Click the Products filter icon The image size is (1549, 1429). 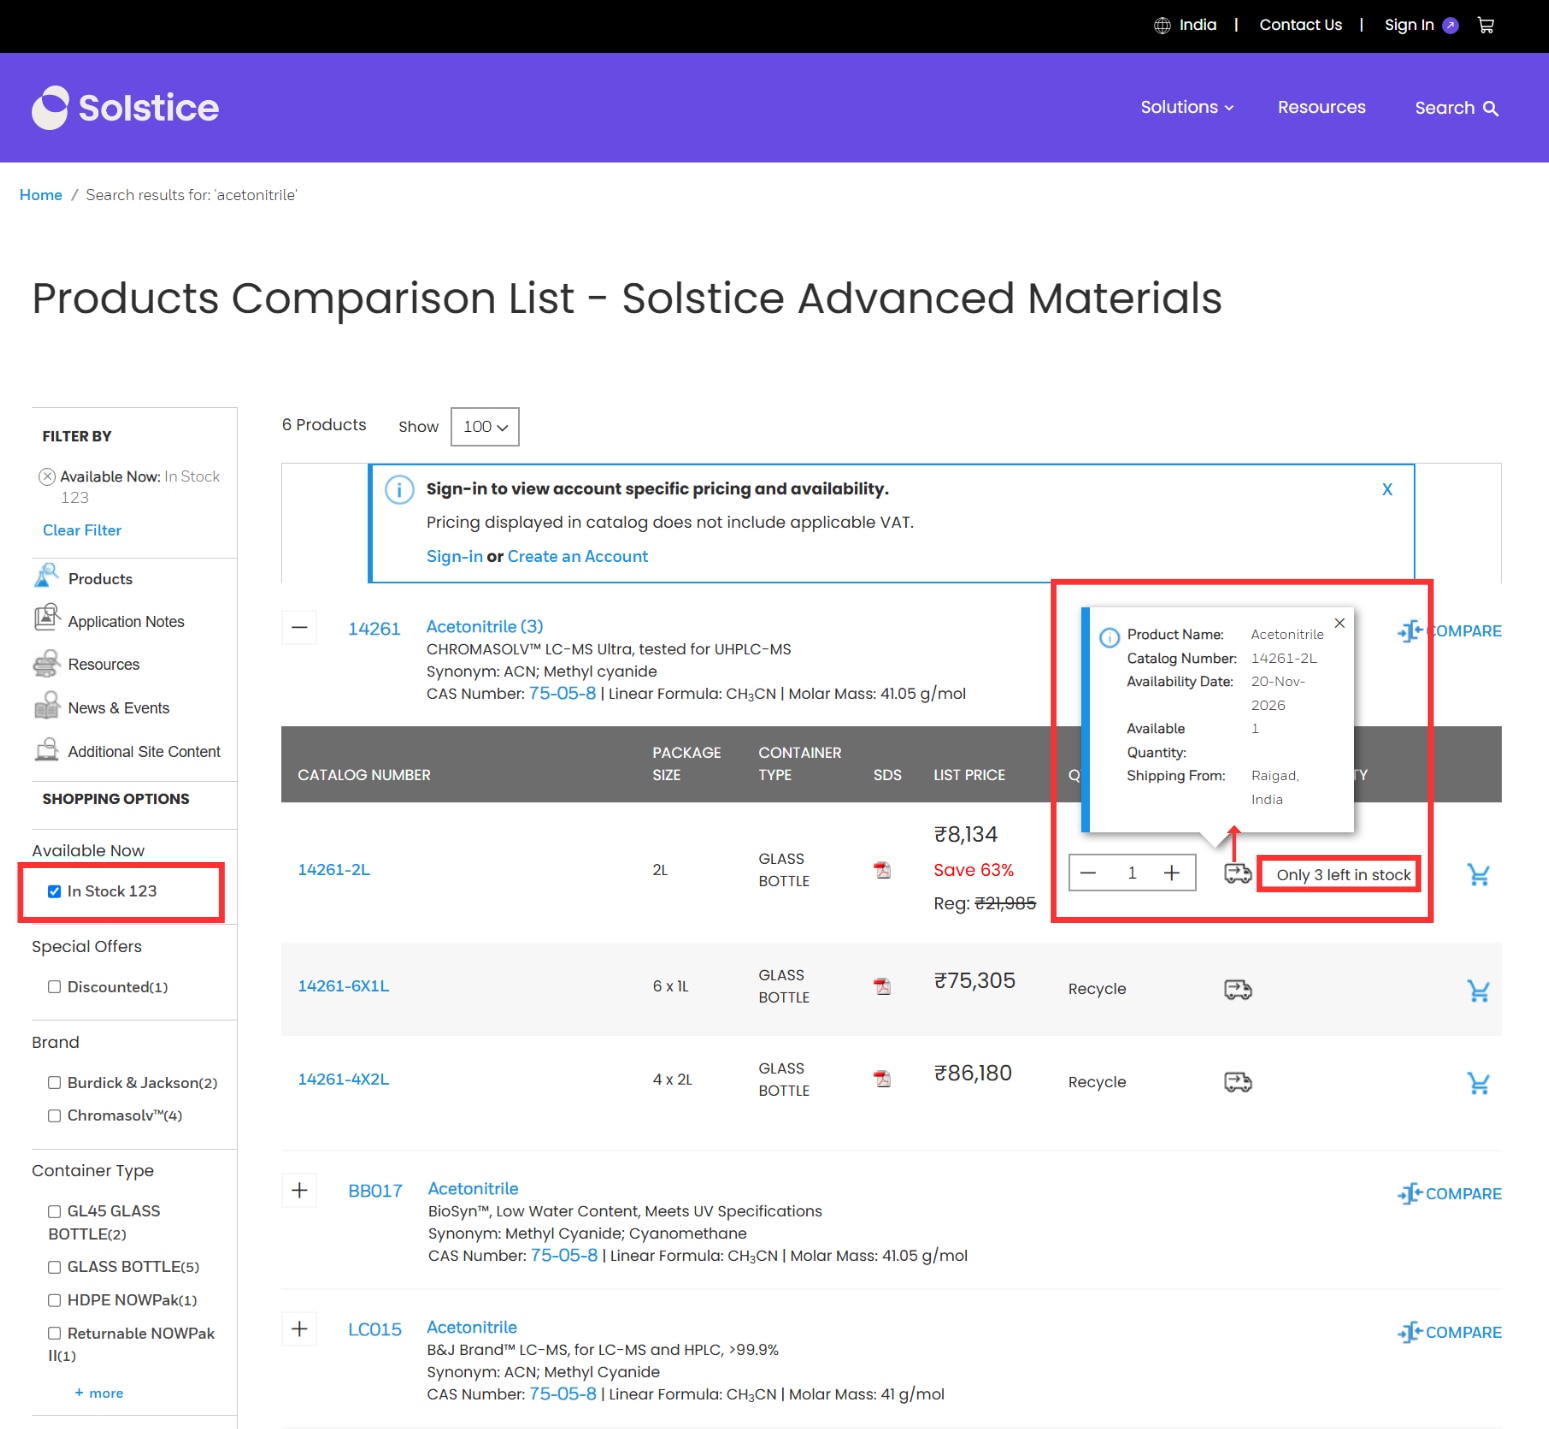tap(46, 577)
